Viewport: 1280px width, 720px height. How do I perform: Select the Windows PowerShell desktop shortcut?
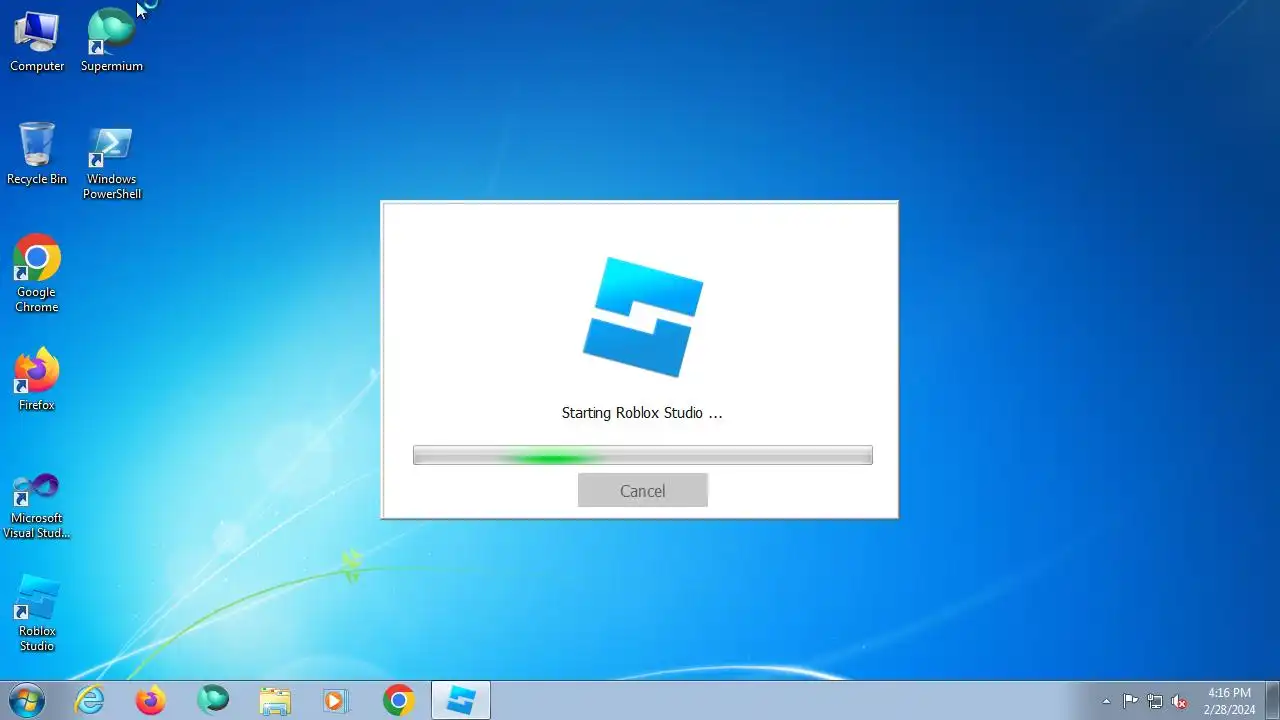click(x=112, y=162)
